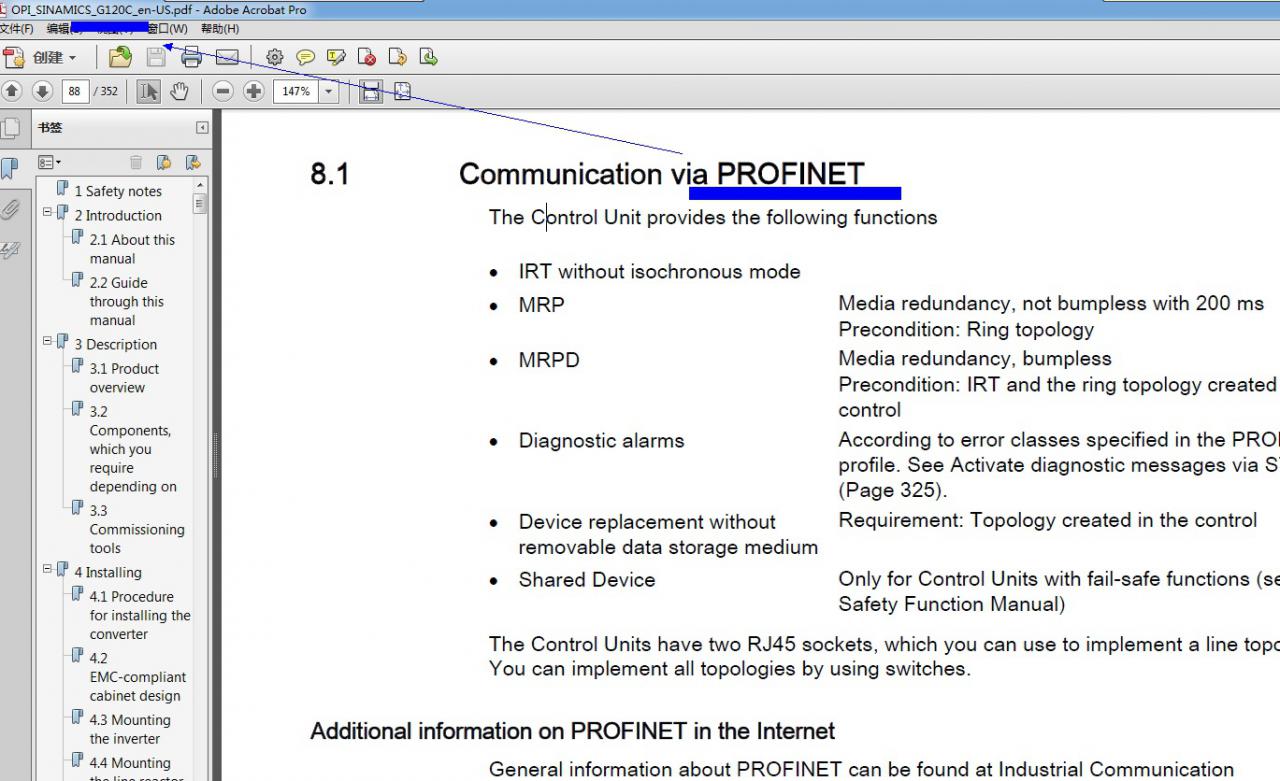This screenshot has width=1280, height=781.
Task: Click the Rotate page icon
Action: point(398,57)
